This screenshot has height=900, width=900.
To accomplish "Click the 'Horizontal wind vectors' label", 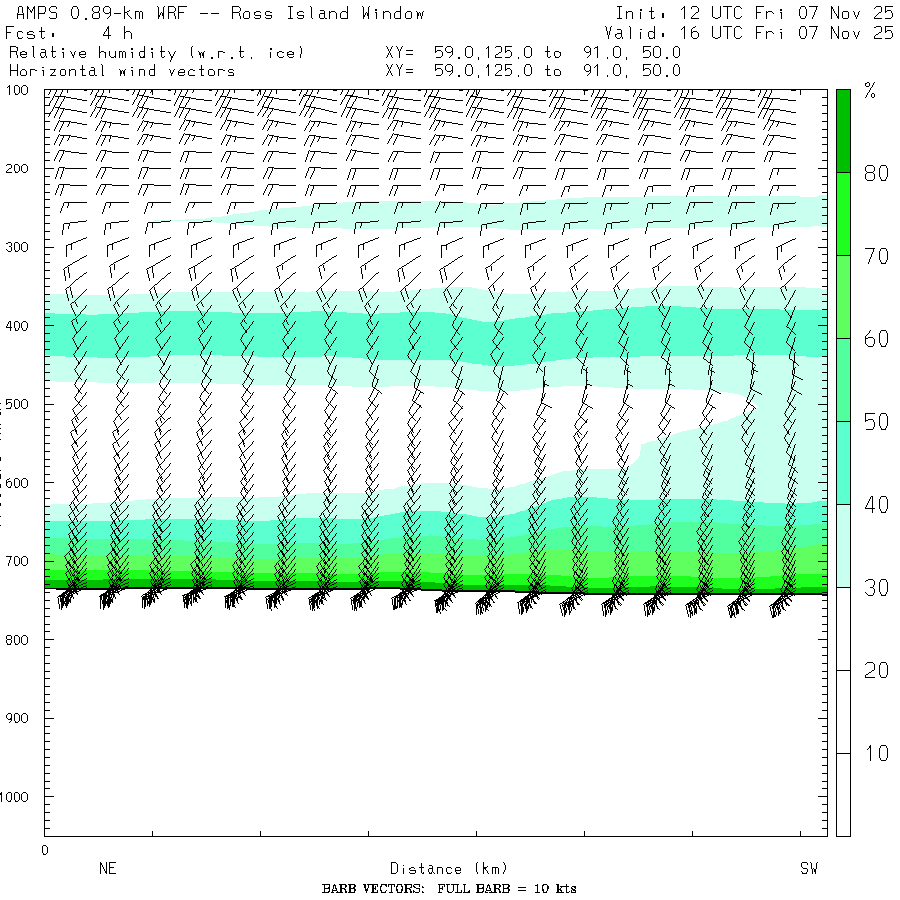I will 122,71.
